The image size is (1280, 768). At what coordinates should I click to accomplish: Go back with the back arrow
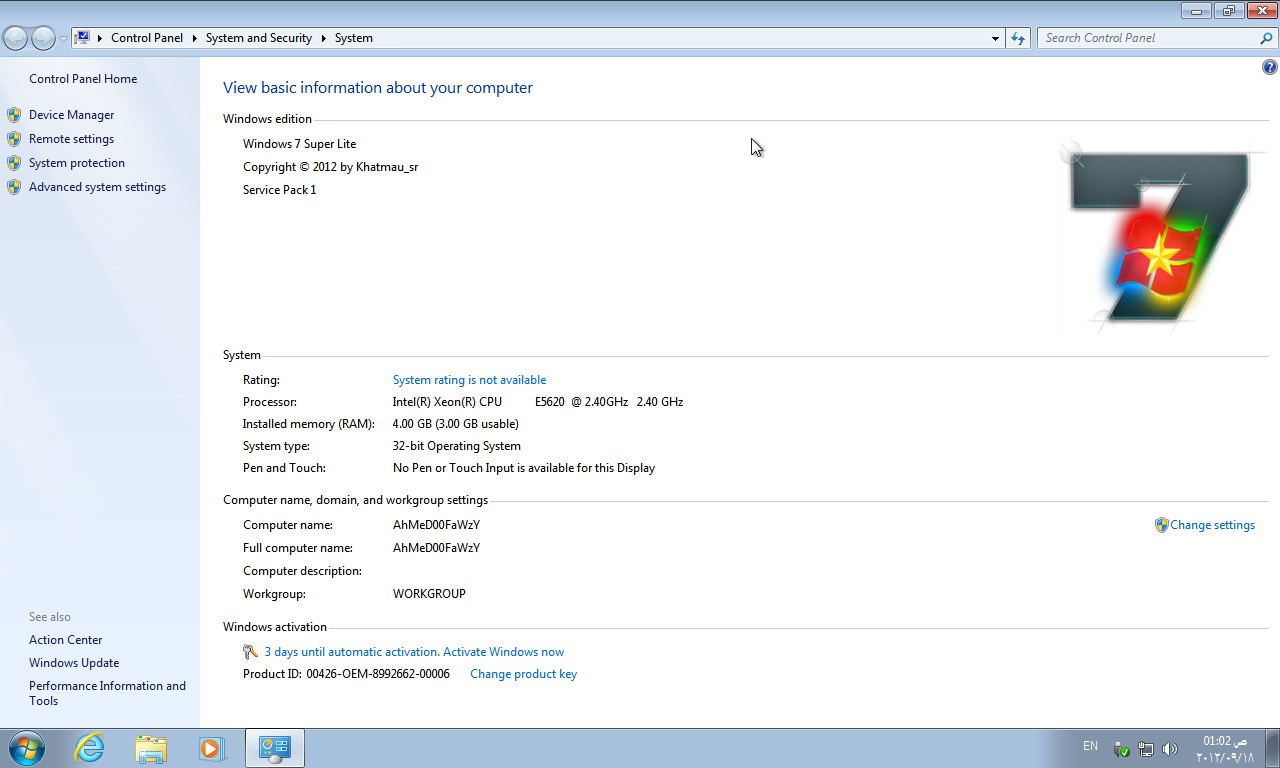(x=16, y=38)
